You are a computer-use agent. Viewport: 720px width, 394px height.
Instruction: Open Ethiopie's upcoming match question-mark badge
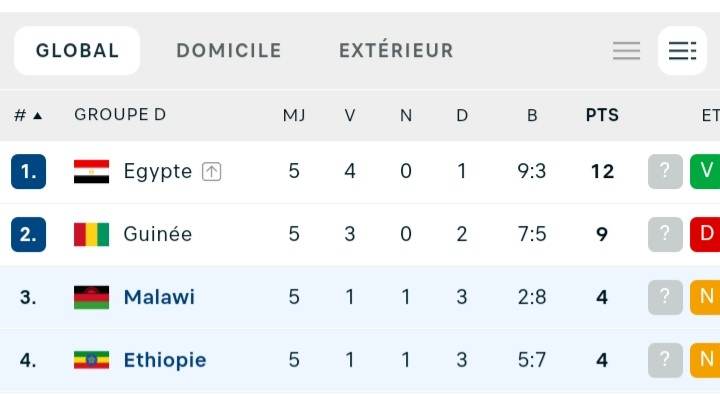coord(665,360)
